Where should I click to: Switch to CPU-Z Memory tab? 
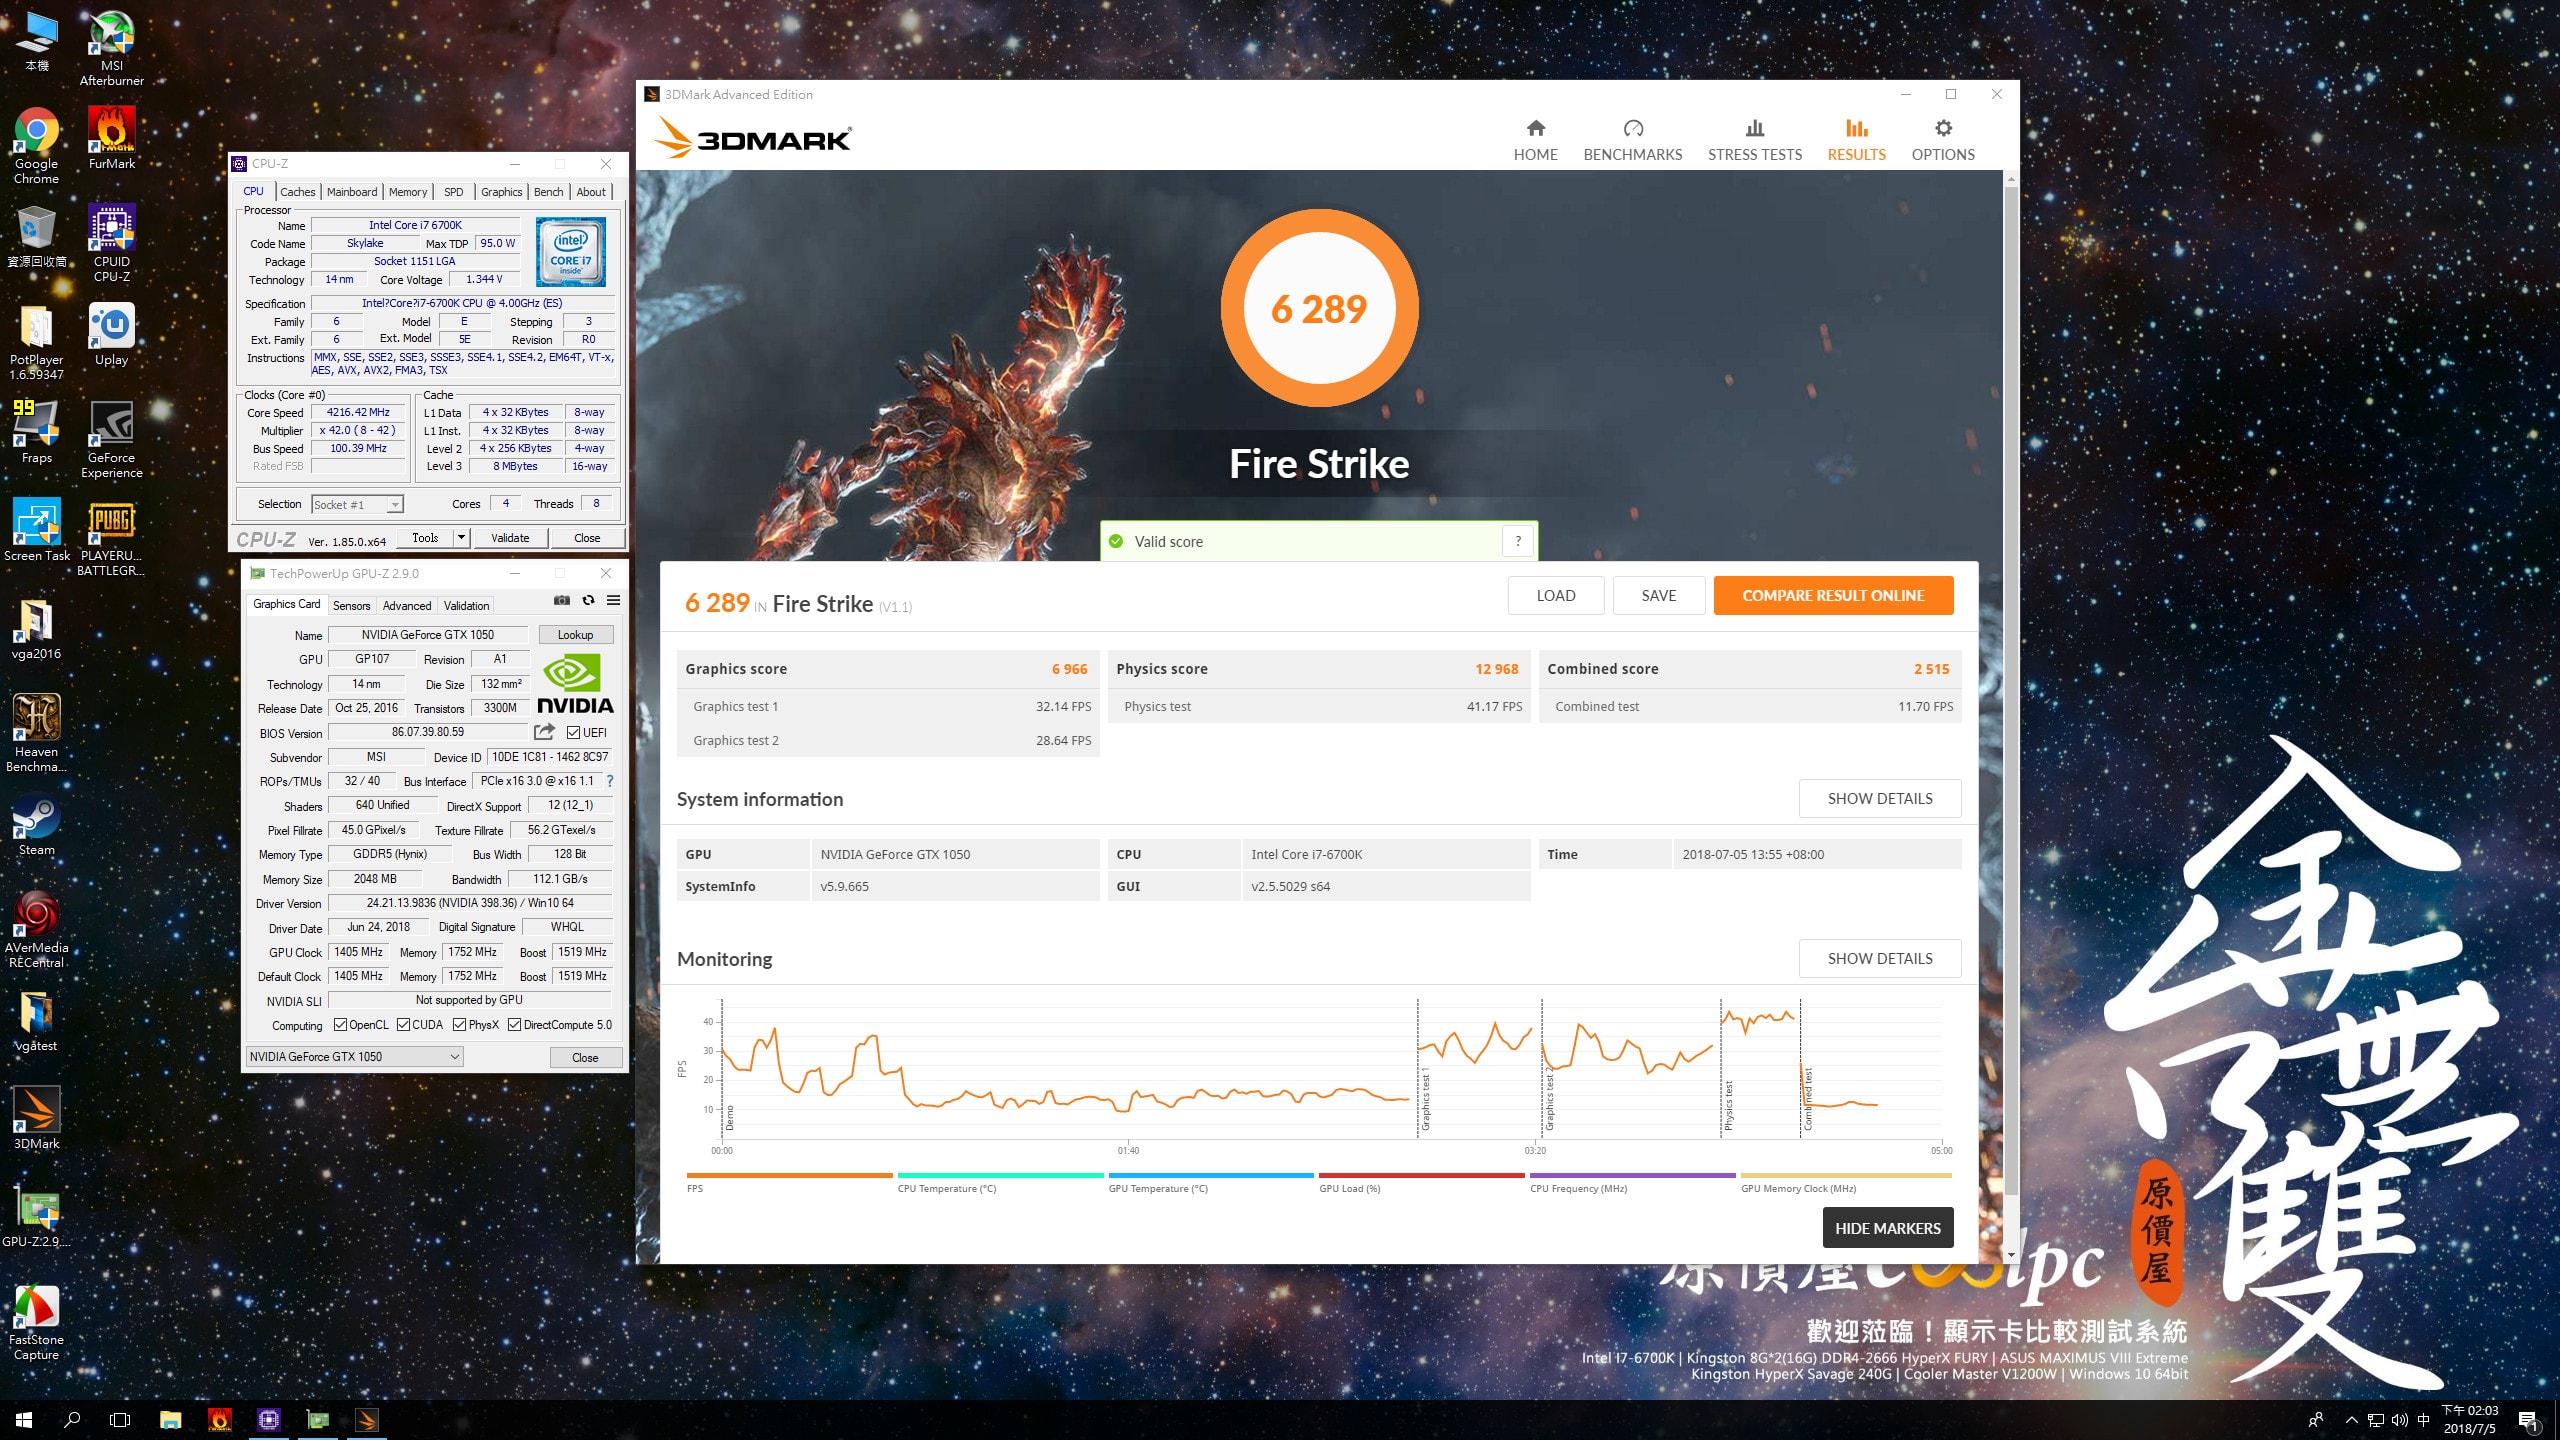click(408, 192)
